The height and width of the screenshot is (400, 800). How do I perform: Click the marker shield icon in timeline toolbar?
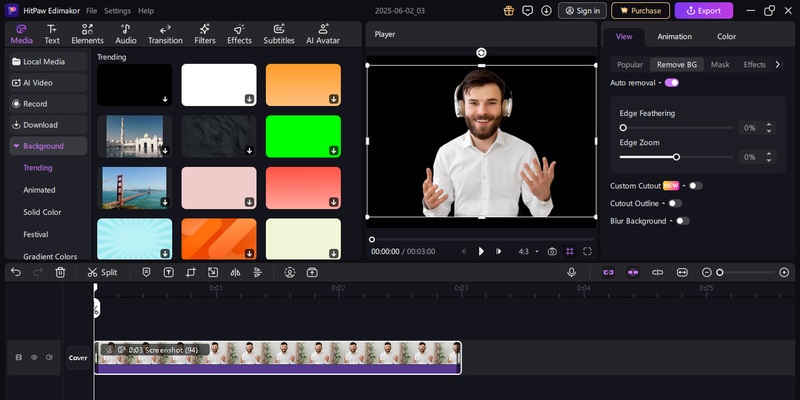click(146, 272)
